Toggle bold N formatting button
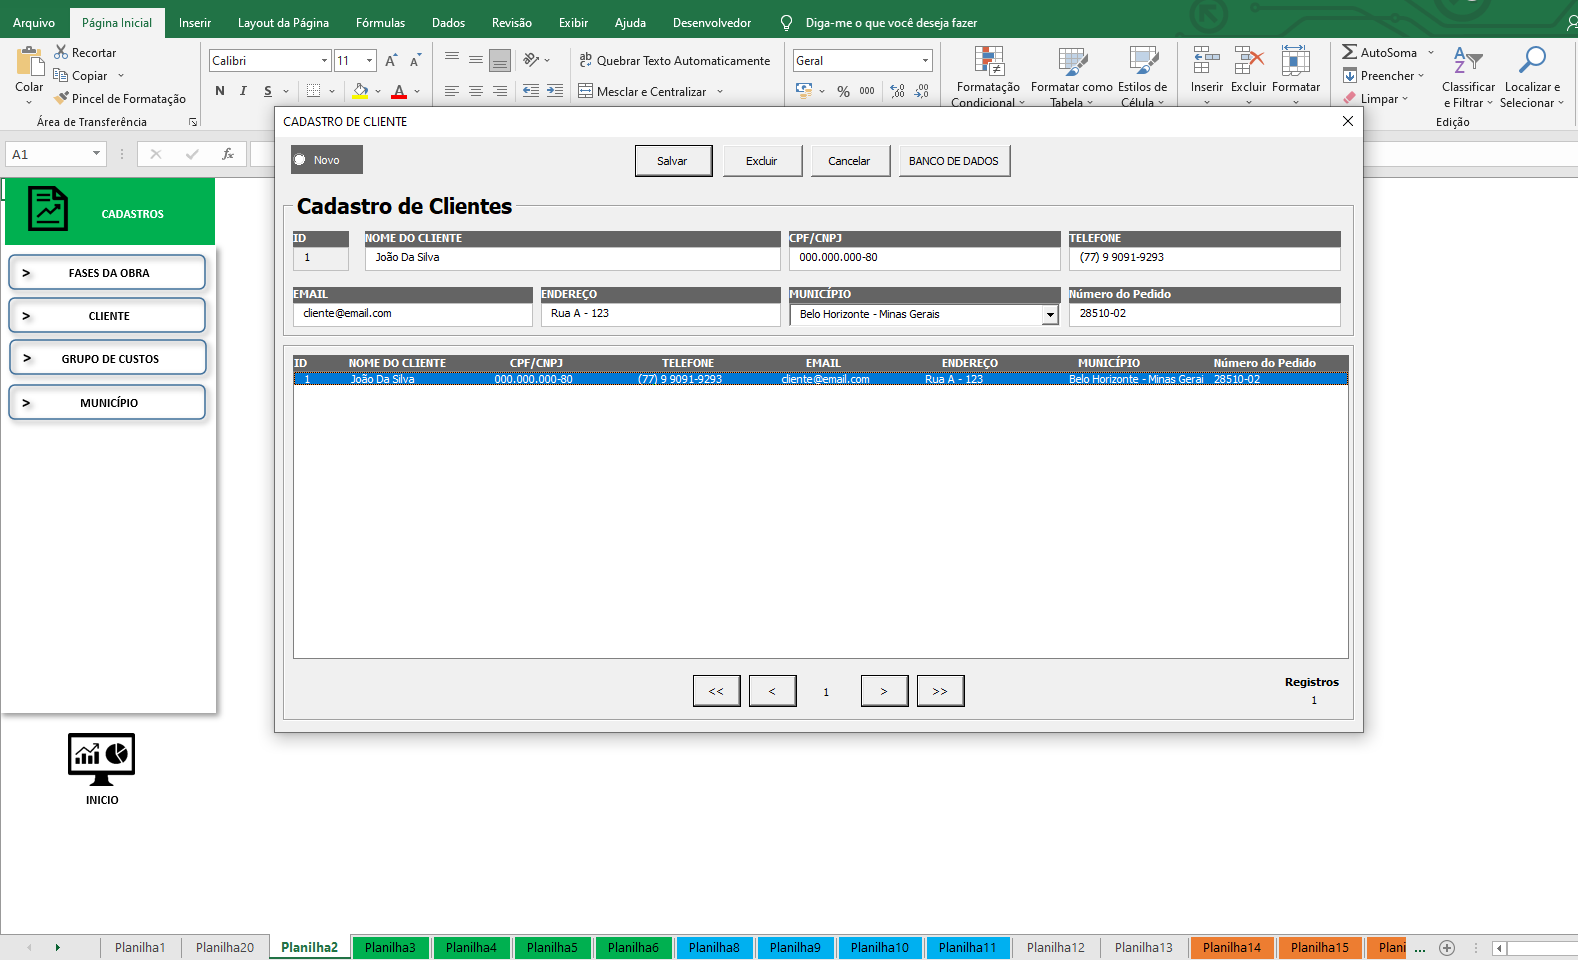1578x960 pixels. [x=220, y=91]
